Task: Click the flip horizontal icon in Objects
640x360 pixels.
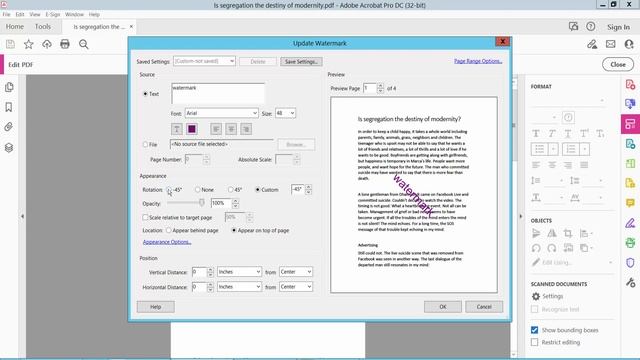Action: point(552,233)
